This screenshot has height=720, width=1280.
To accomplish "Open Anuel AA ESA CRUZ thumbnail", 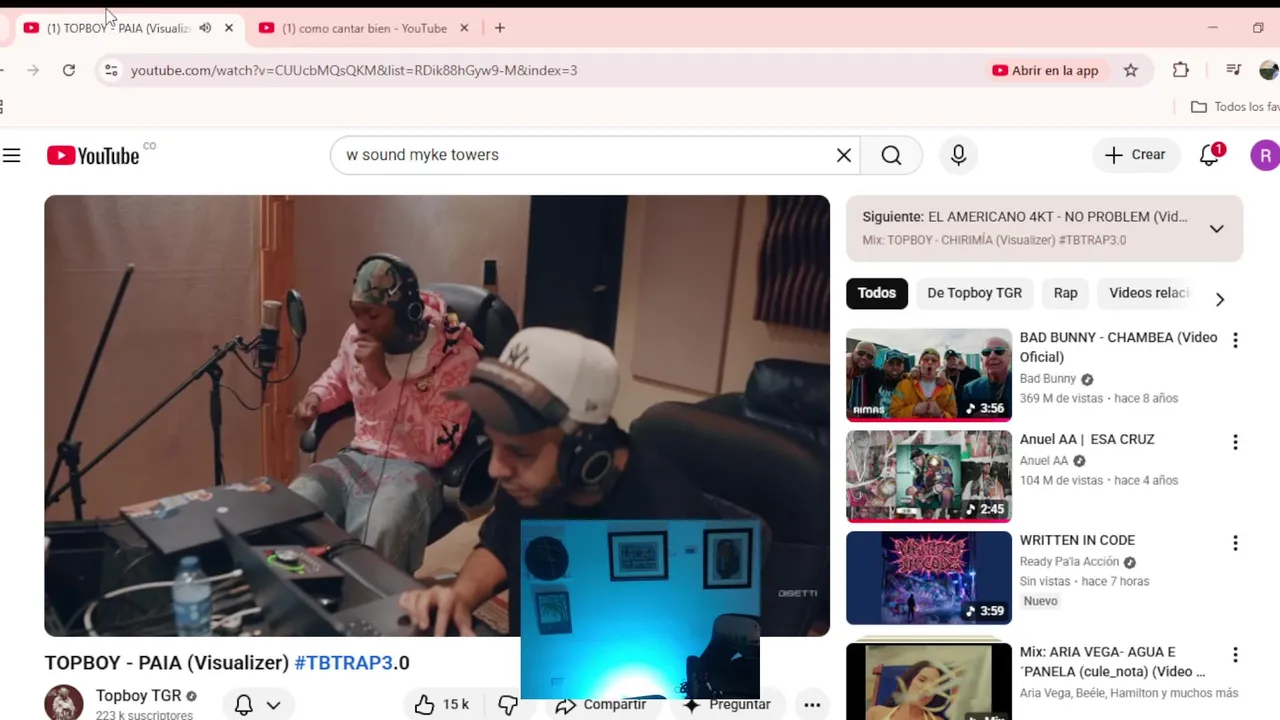I will (x=929, y=476).
